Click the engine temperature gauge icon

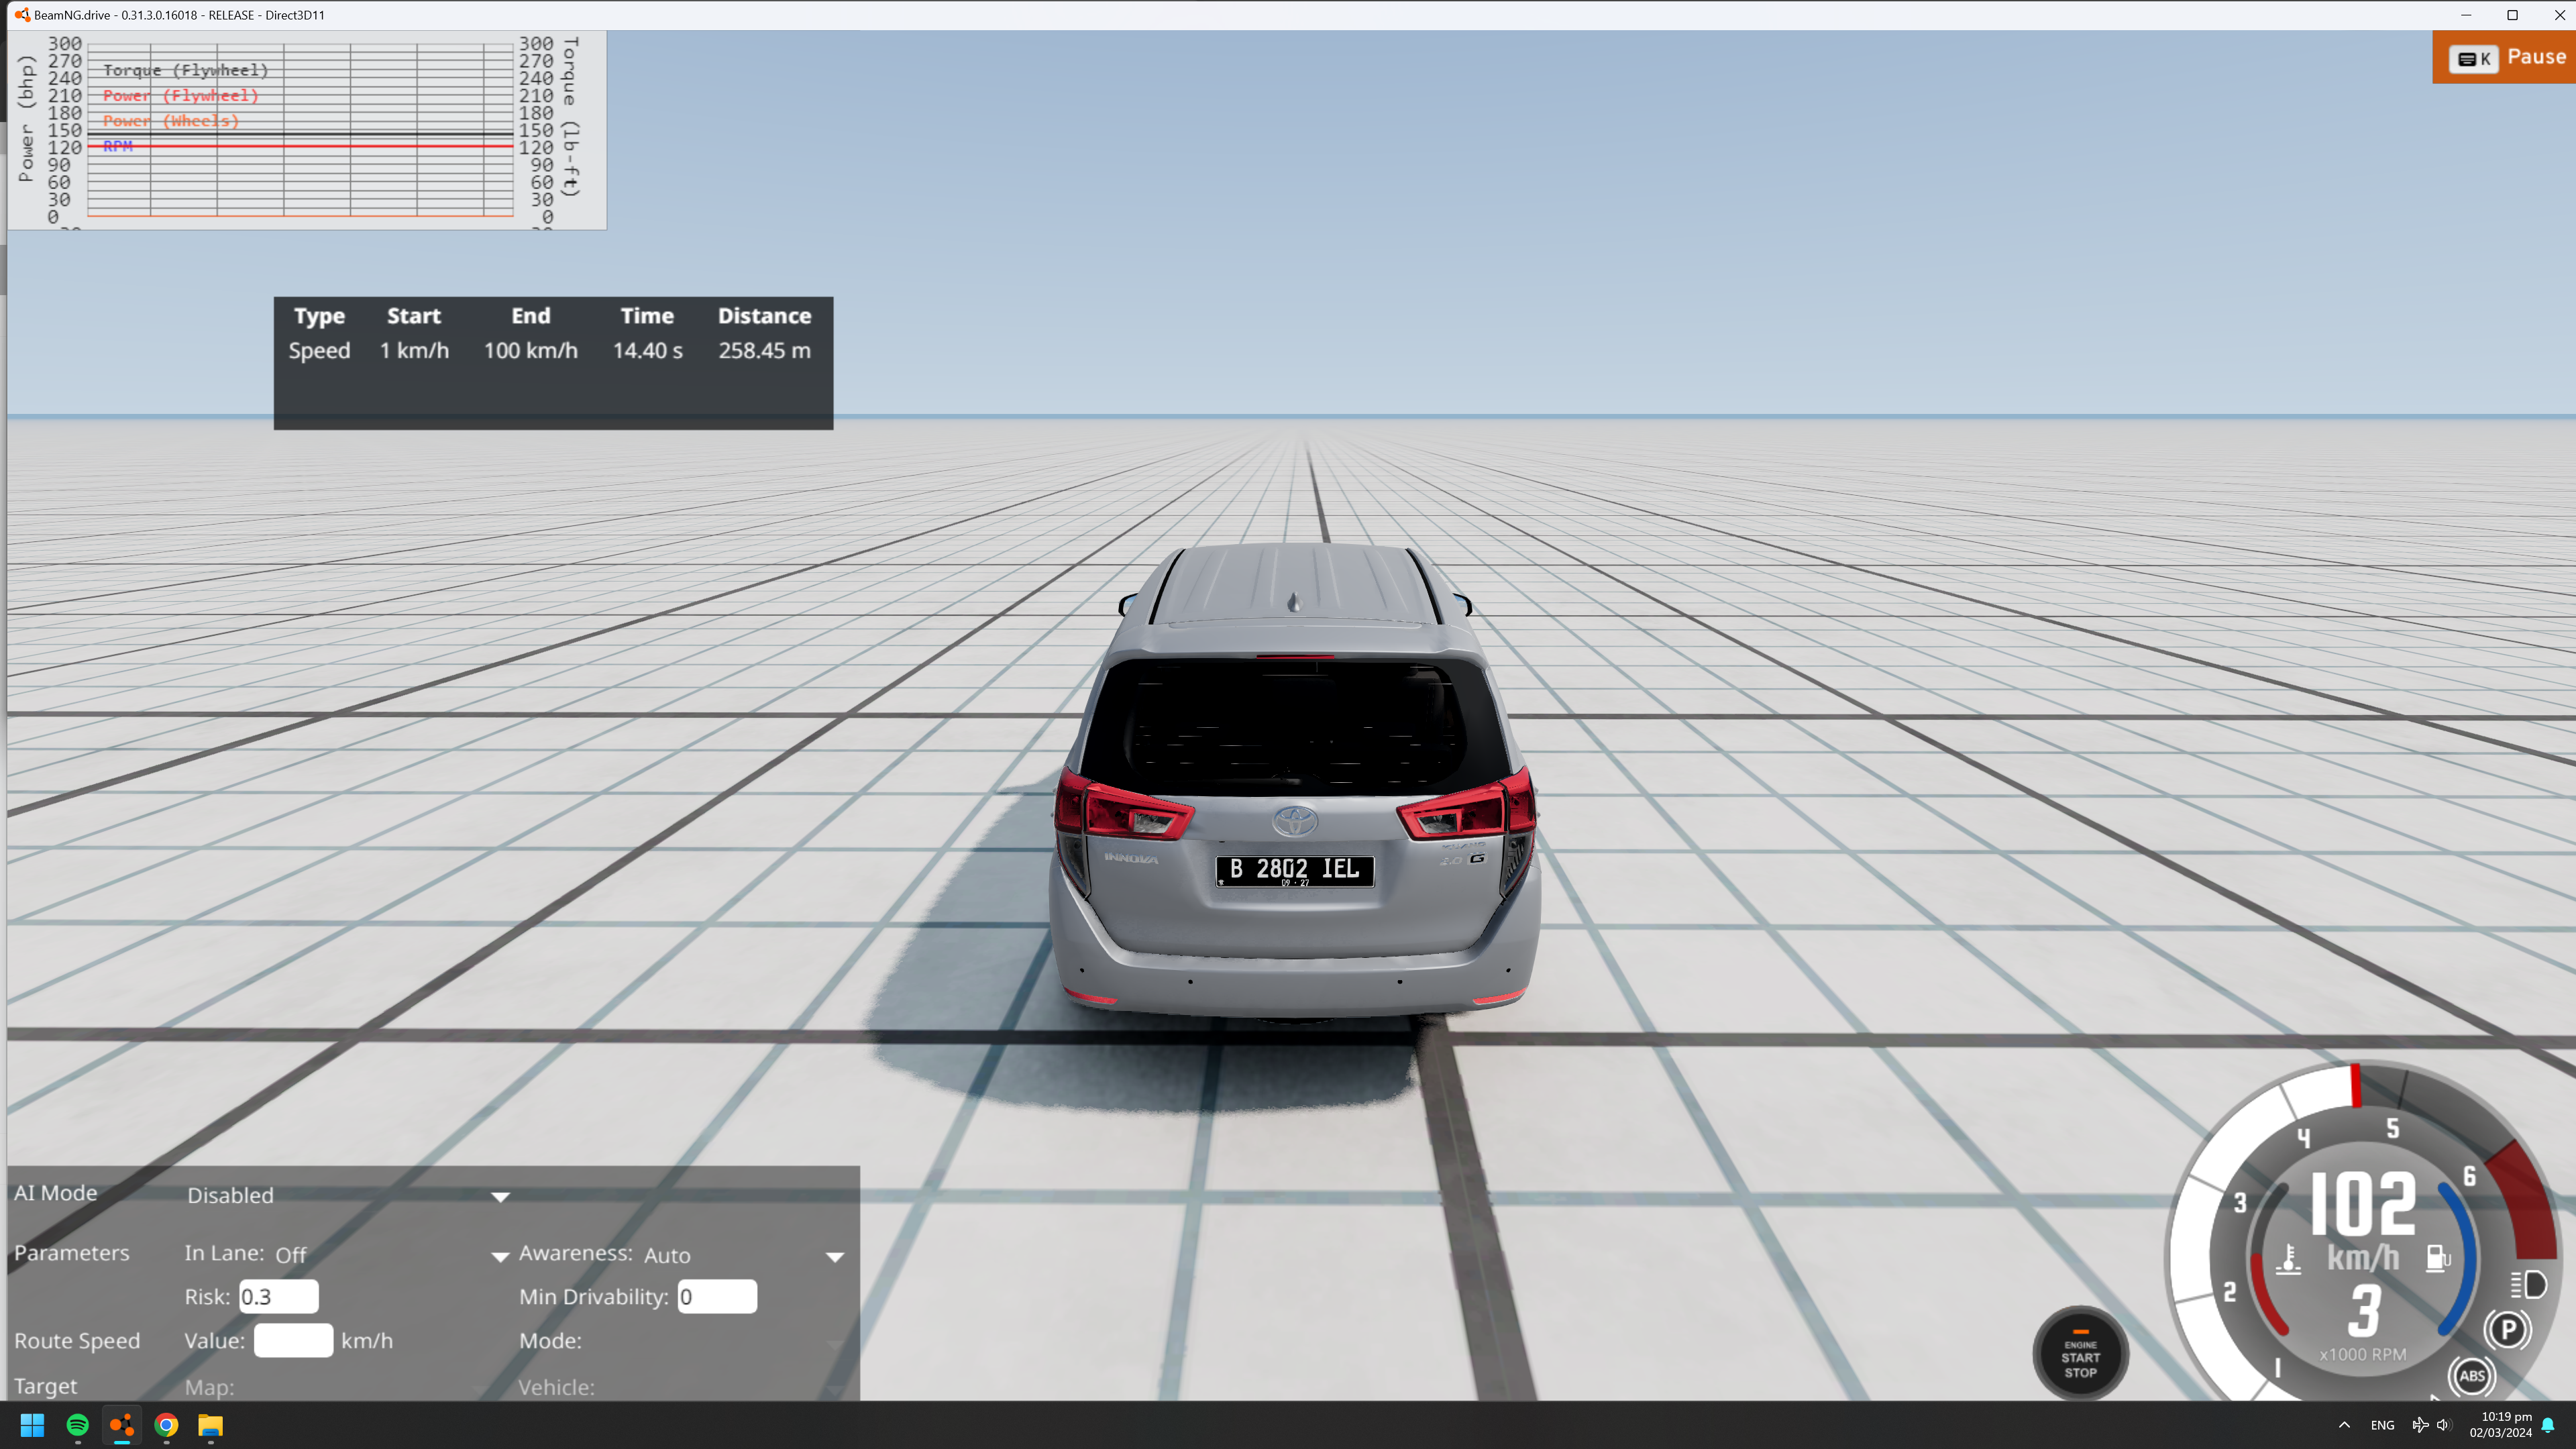tap(2288, 1259)
